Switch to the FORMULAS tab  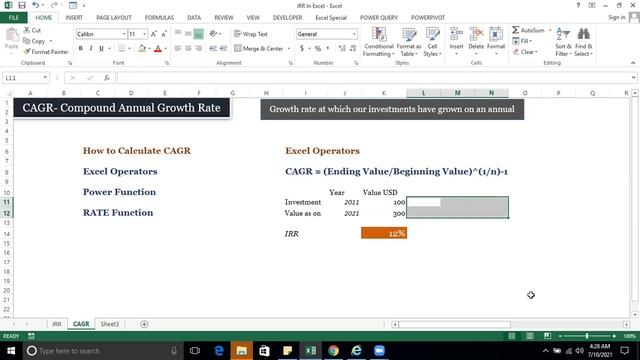coord(159,18)
